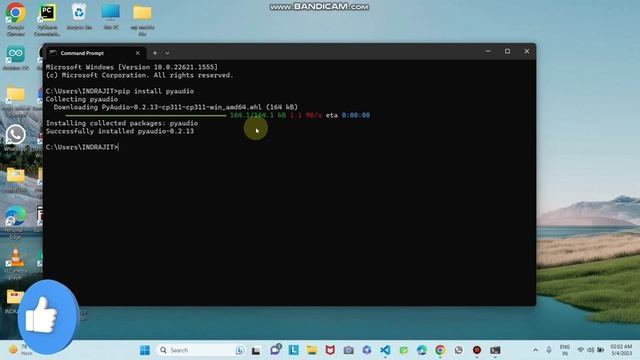Open a new terminal tab
This screenshot has width=640, height=360.
pyautogui.click(x=155, y=53)
